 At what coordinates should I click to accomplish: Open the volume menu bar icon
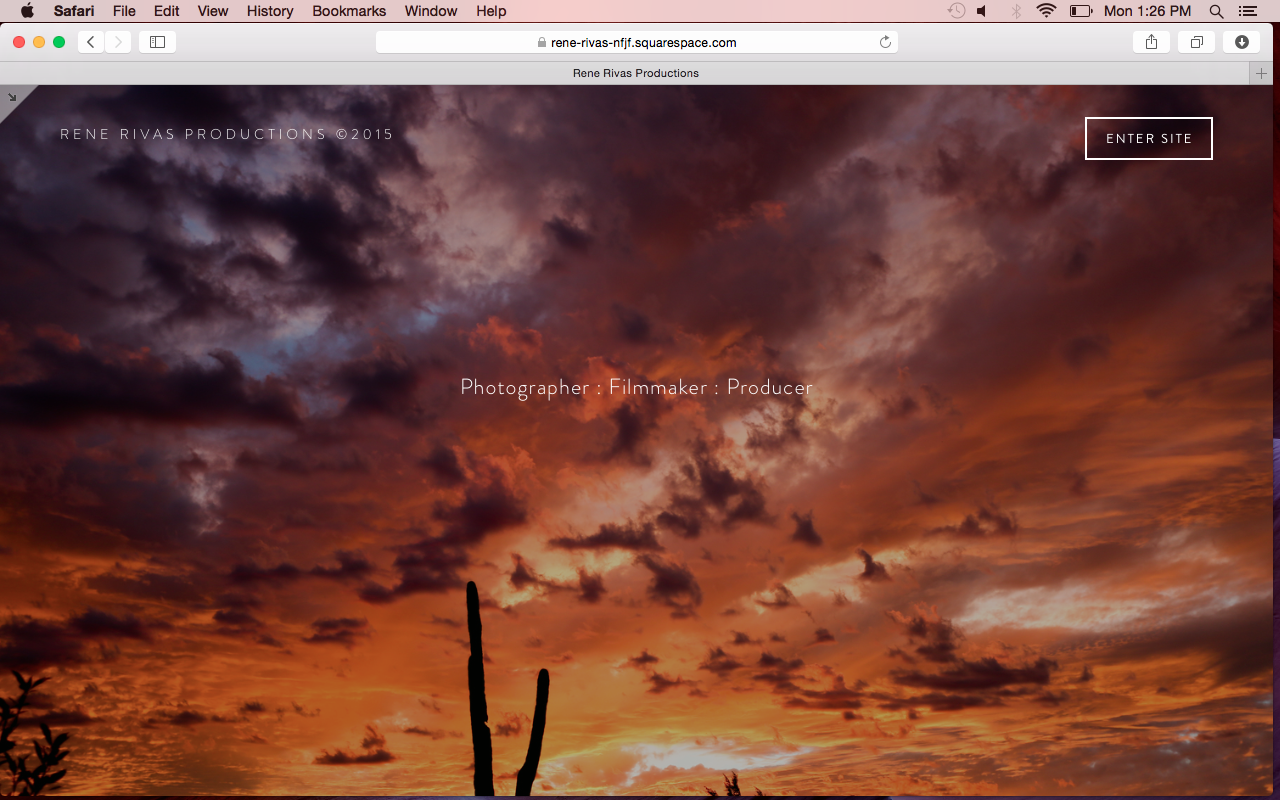pyautogui.click(x=982, y=11)
